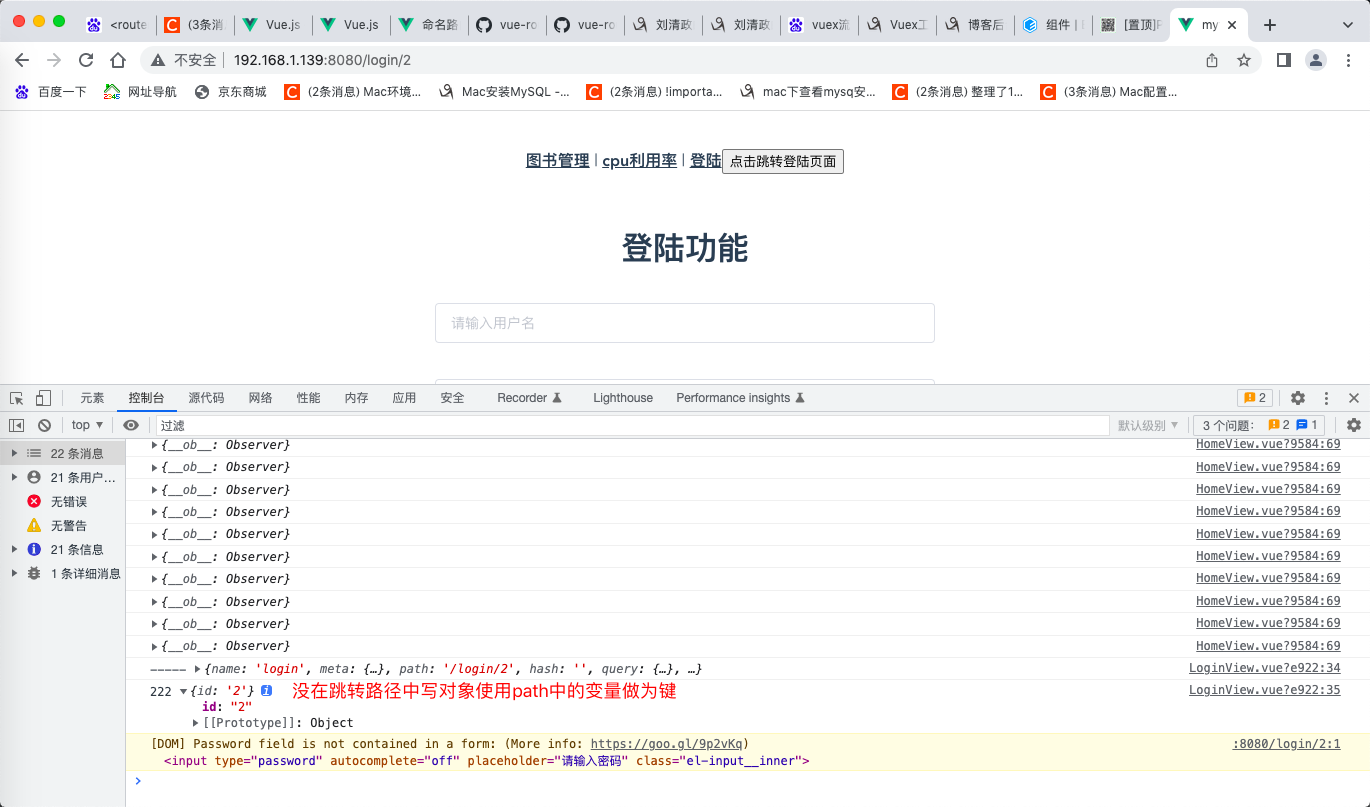Click the 点击跳转登陆页面 button
Viewport: 1370px width, 807px height.
pos(783,161)
